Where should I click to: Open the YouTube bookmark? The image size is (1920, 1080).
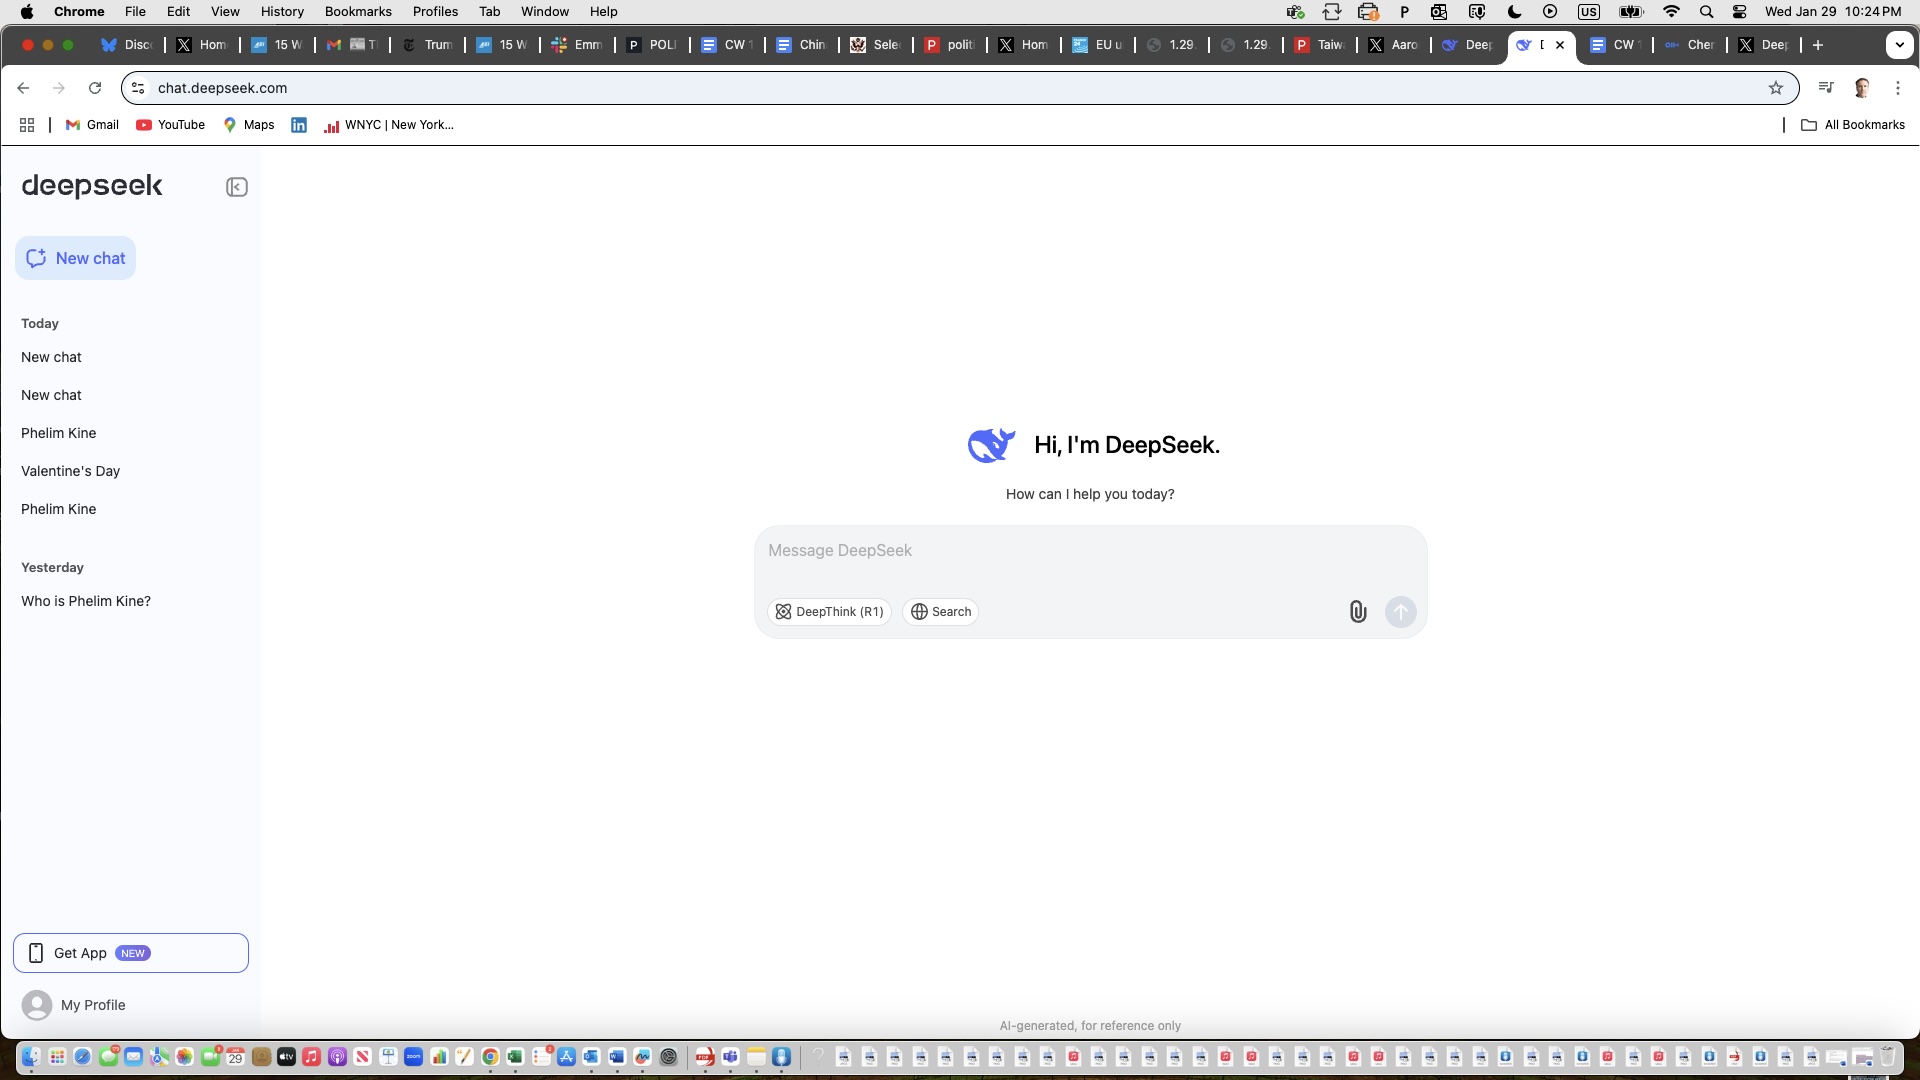tap(171, 125)
